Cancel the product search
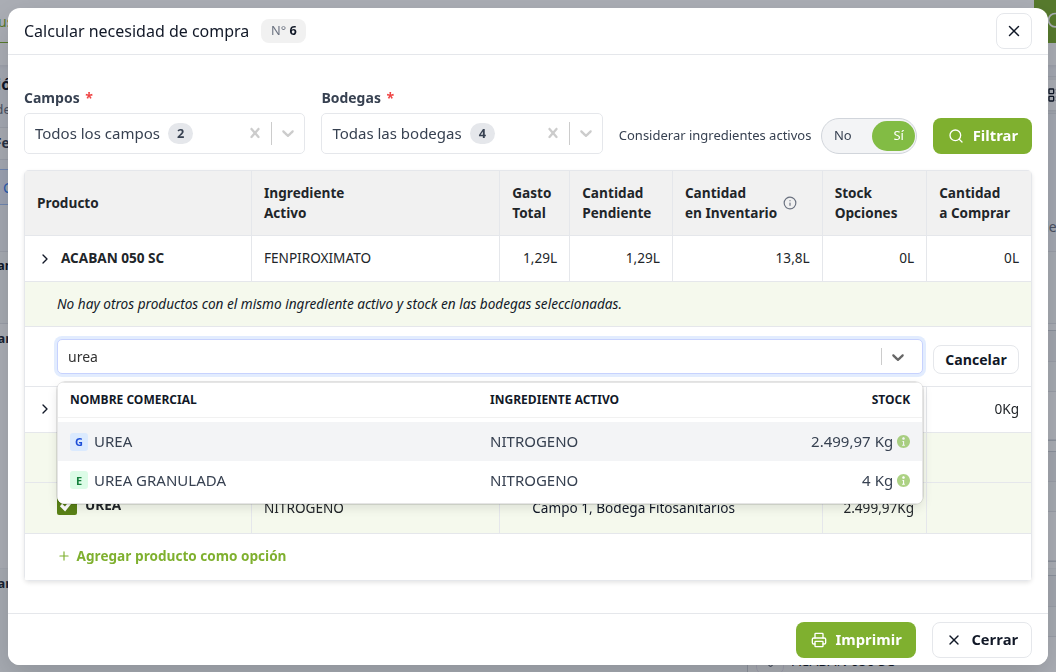 [x=976, y=360]
